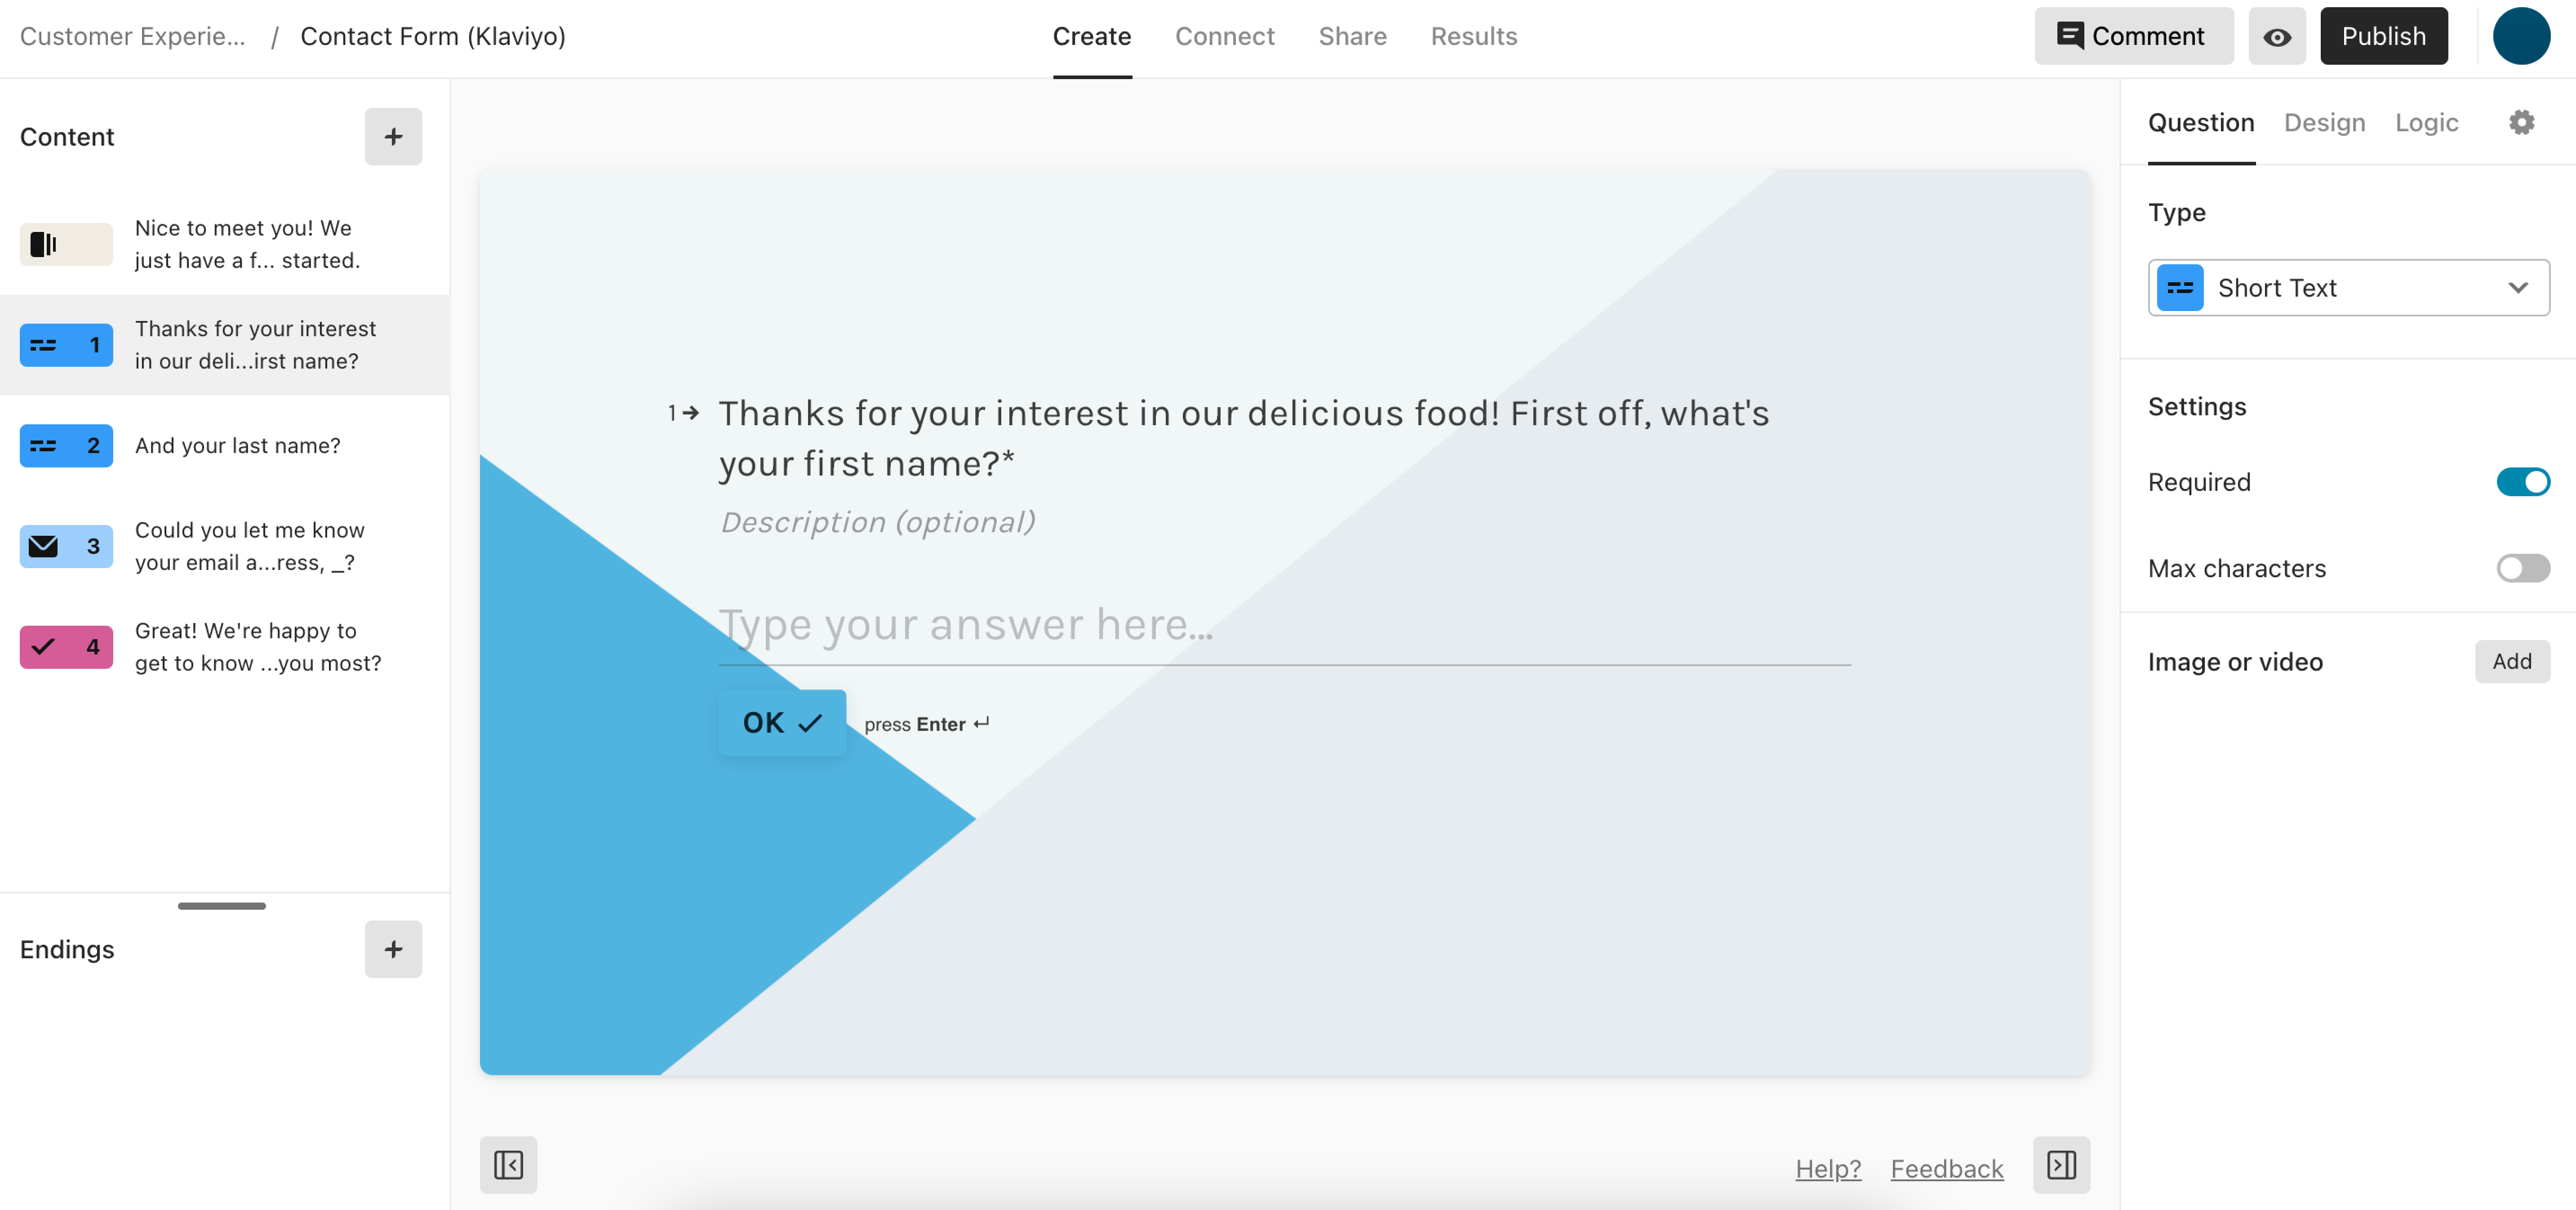Click the preview eye icon

[x=2277, y=37]
